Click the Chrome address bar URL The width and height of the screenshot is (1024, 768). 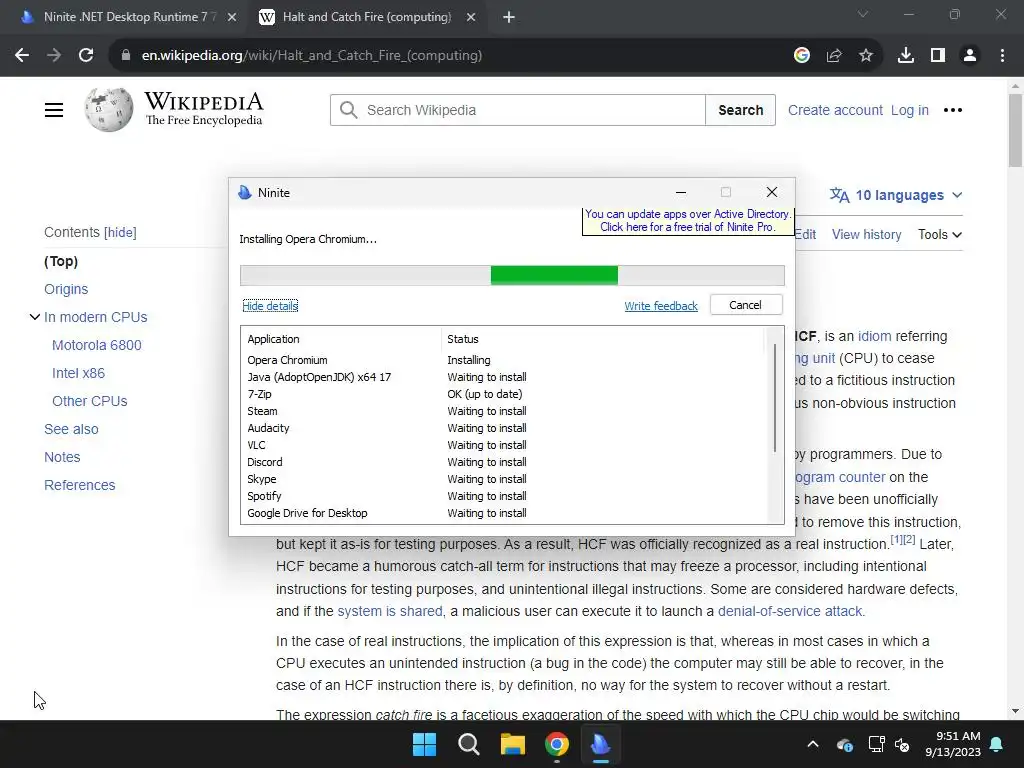point(312,56)
